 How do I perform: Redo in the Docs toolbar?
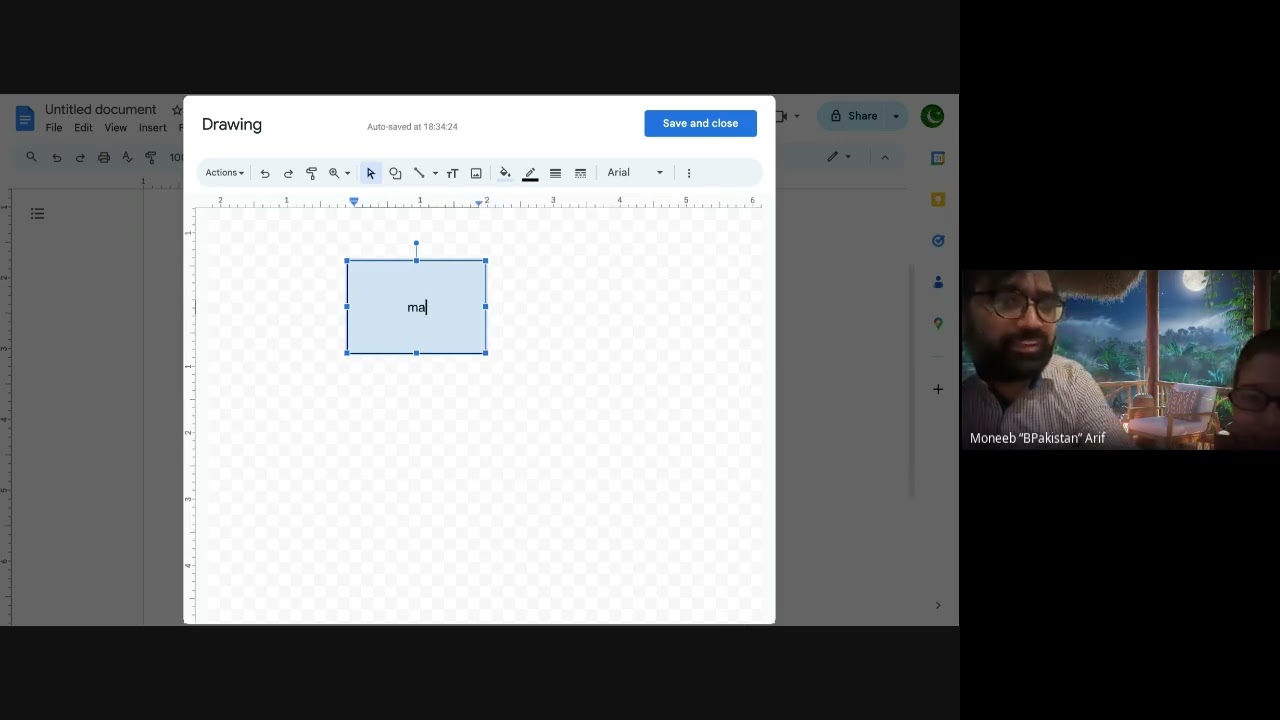point(80,157)
